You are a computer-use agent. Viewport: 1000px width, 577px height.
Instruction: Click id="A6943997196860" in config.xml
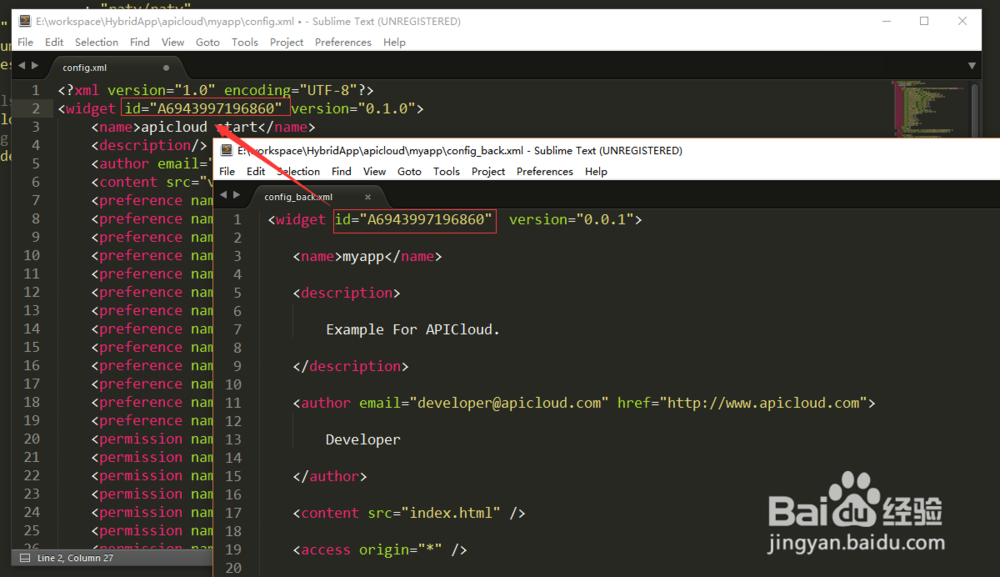point(203,108)
